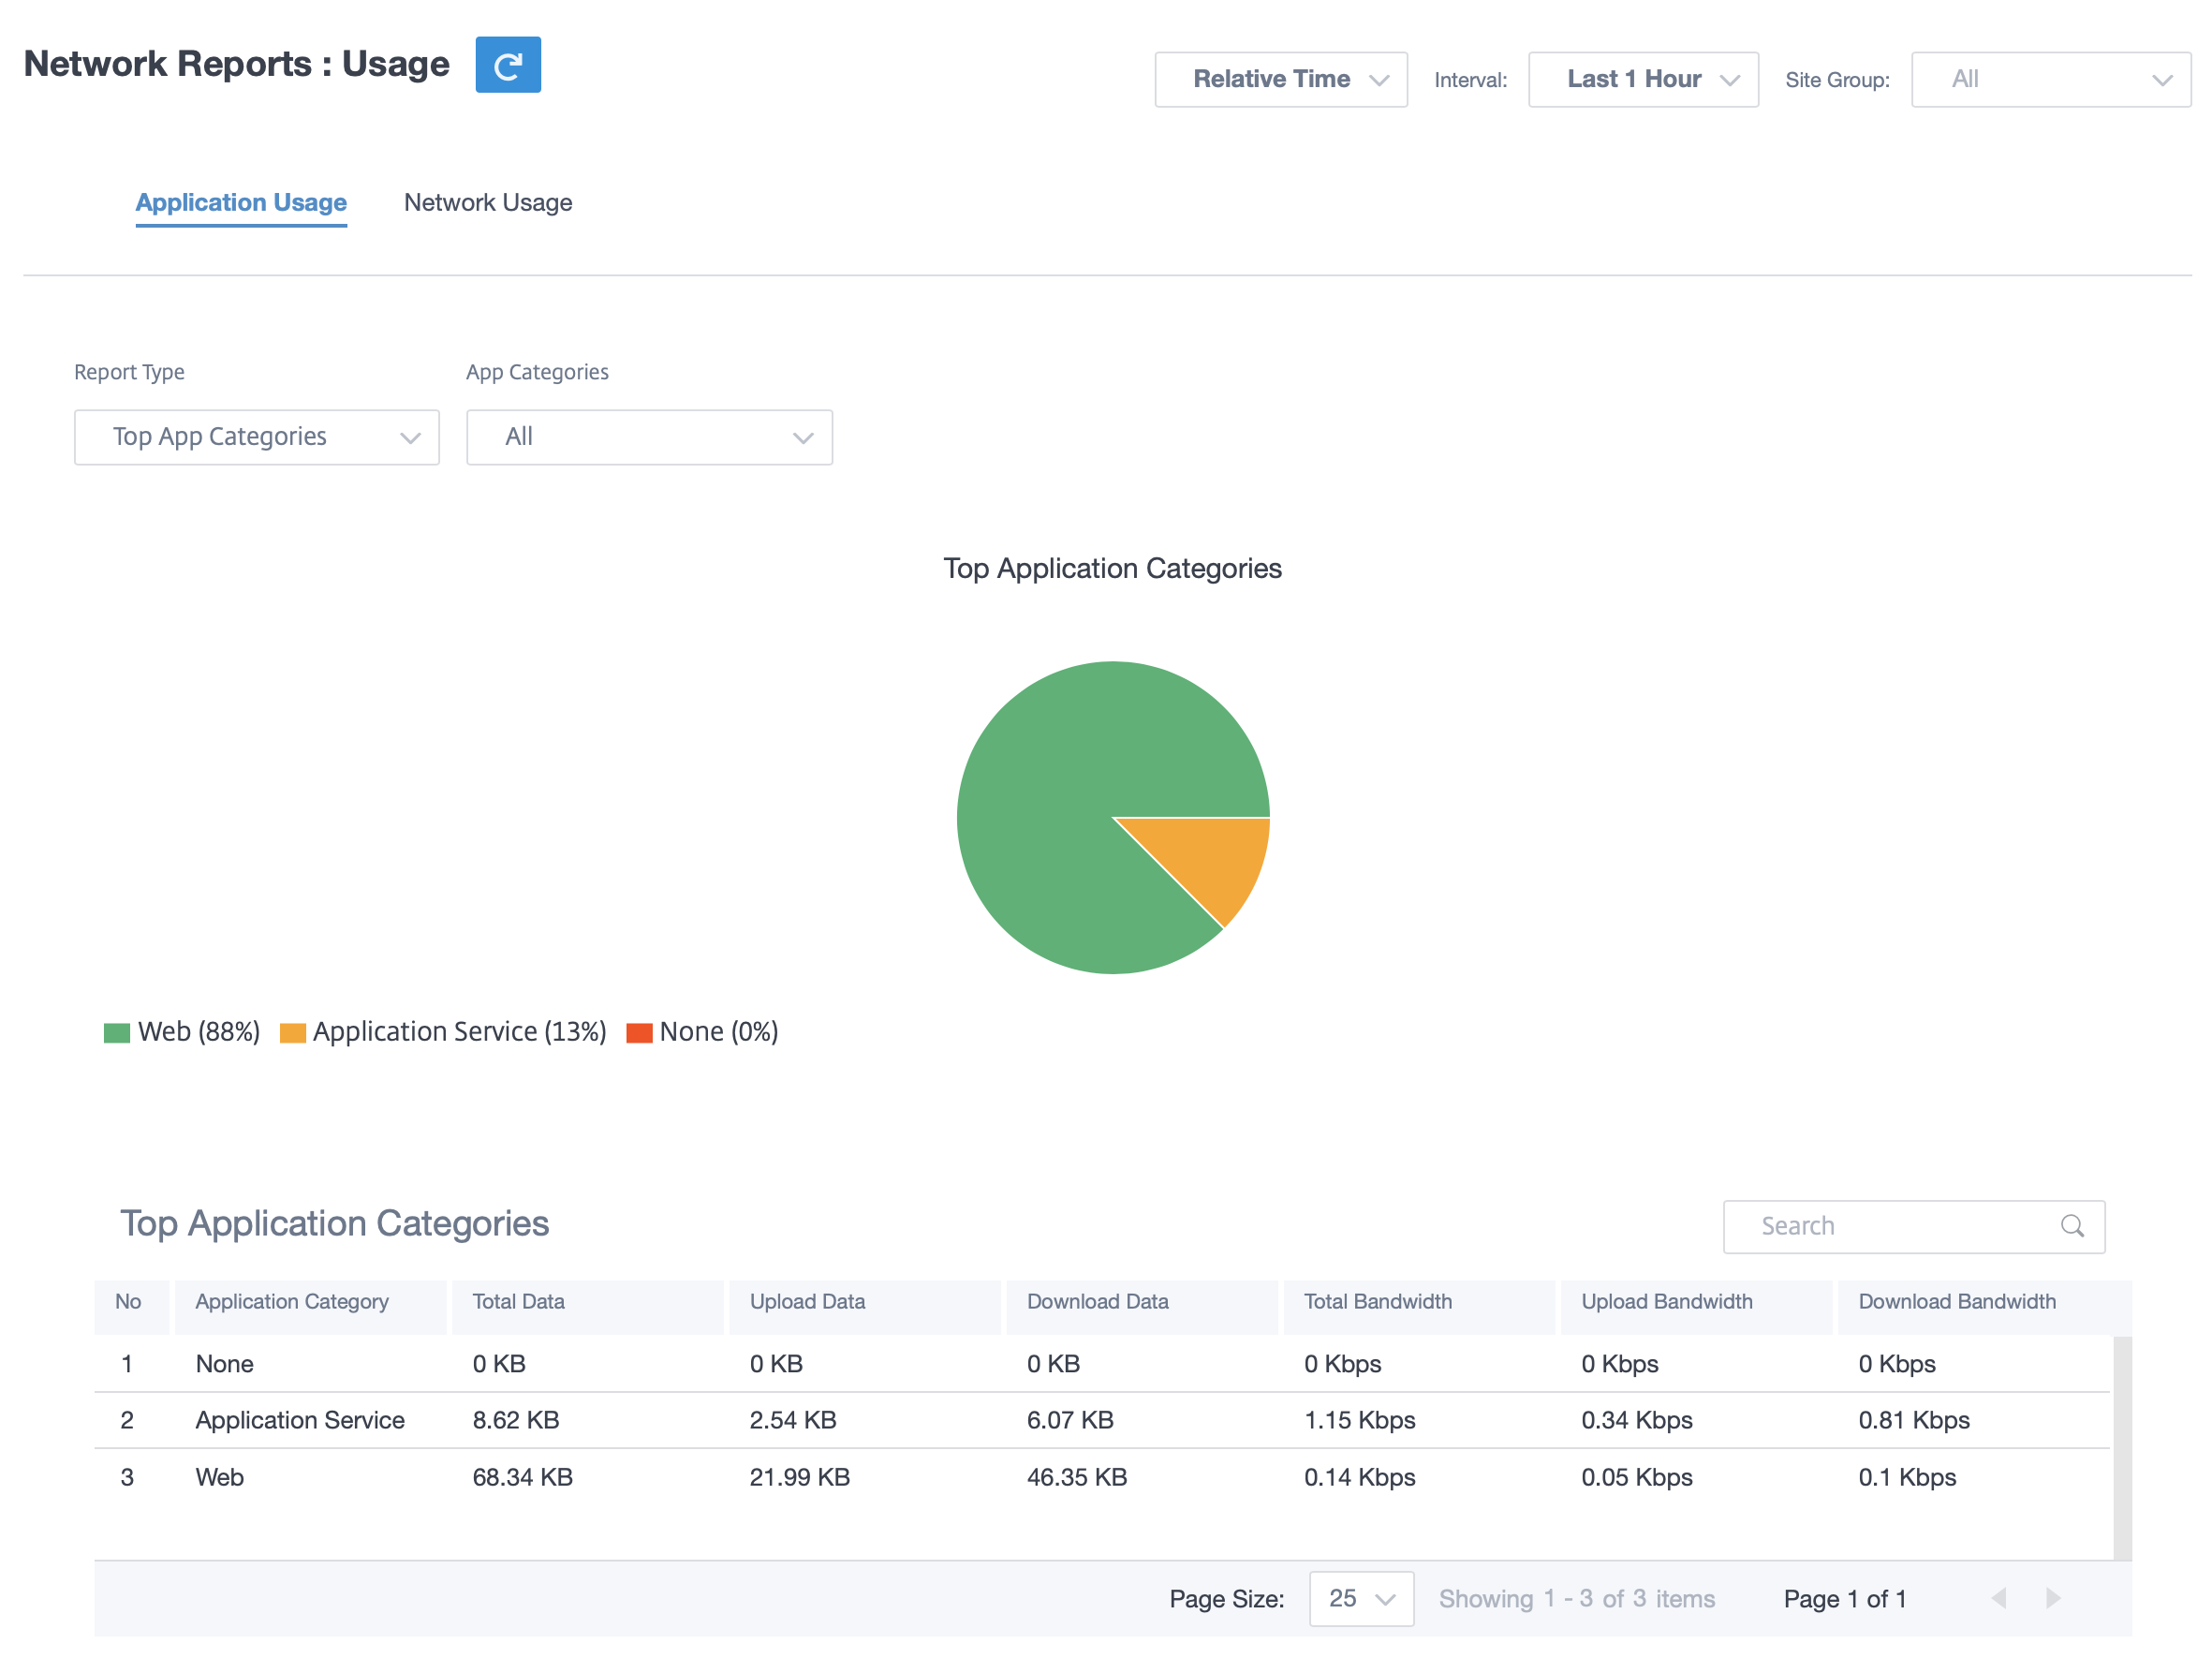Go to previous page arrow
The image size is (2212, 1673).
pos(1998,1598)
